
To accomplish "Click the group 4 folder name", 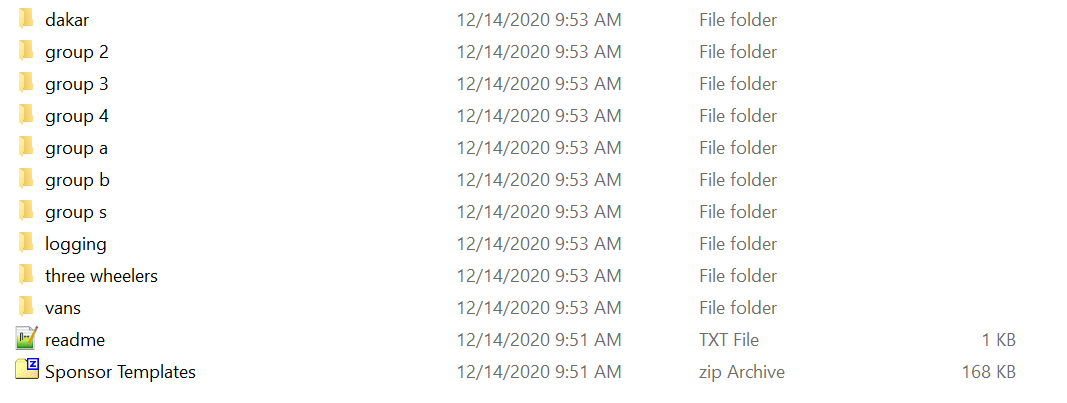I will click(x=77, y=116).
